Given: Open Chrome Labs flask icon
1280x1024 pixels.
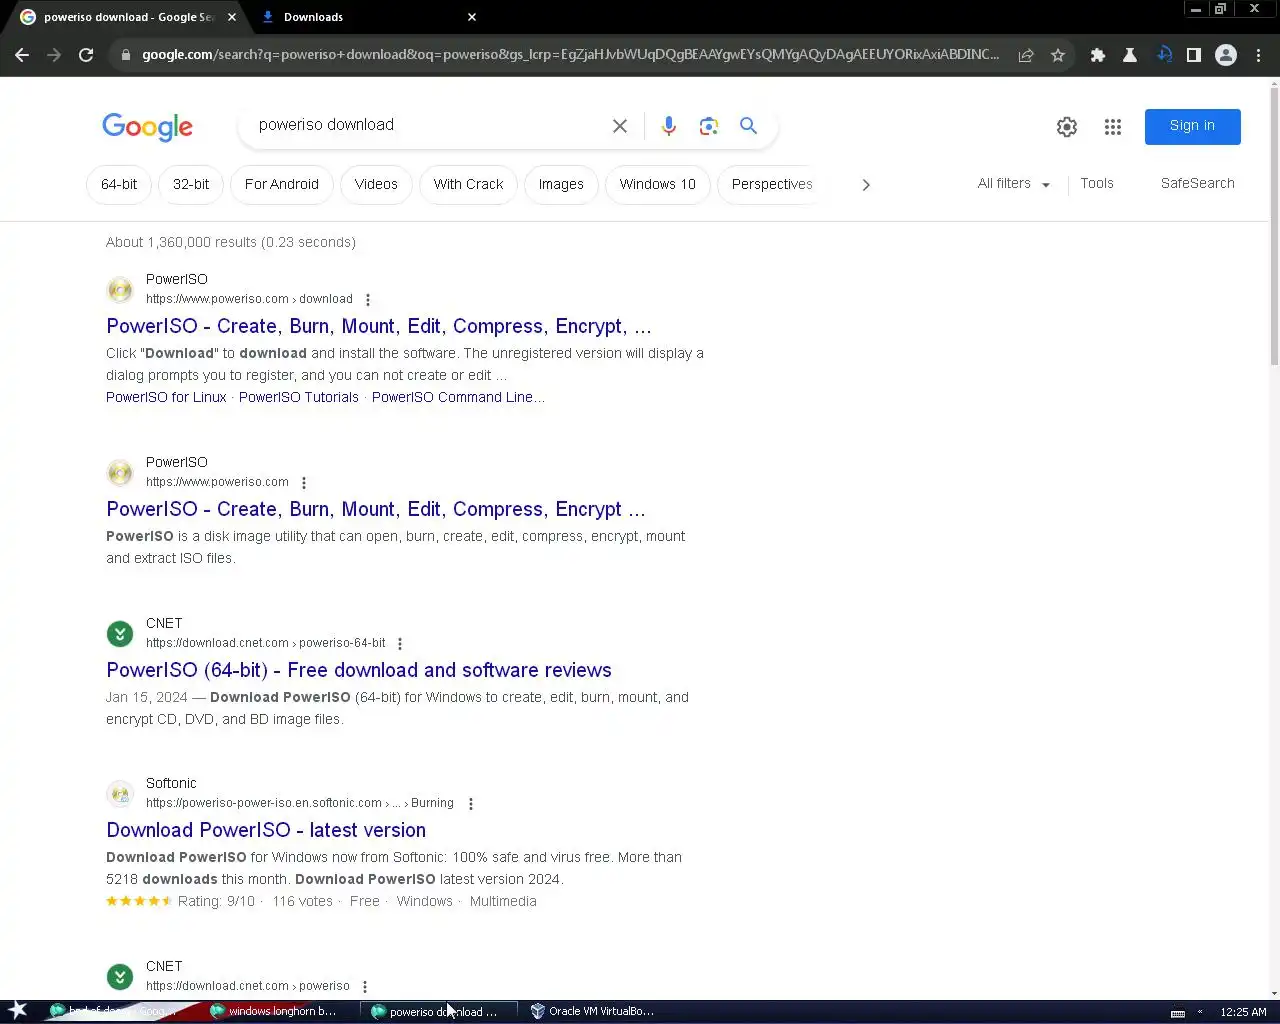Looking at the screenshot, I should pos(1130,55).
